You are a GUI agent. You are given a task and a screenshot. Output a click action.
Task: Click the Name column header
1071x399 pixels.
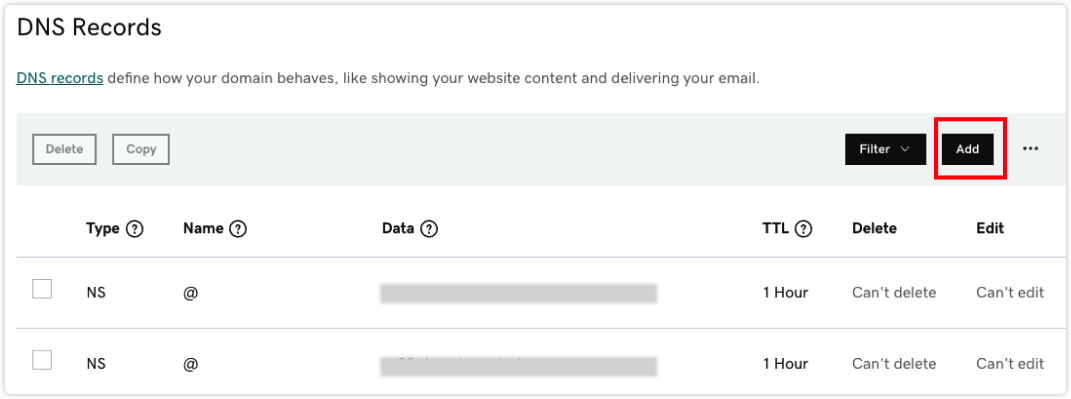203,229
